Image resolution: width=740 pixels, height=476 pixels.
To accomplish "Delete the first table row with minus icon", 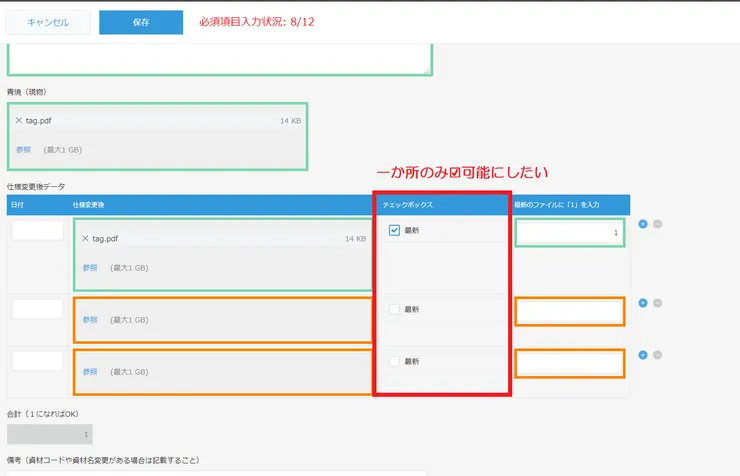I will pyautogui.click(x=657, y=224).
